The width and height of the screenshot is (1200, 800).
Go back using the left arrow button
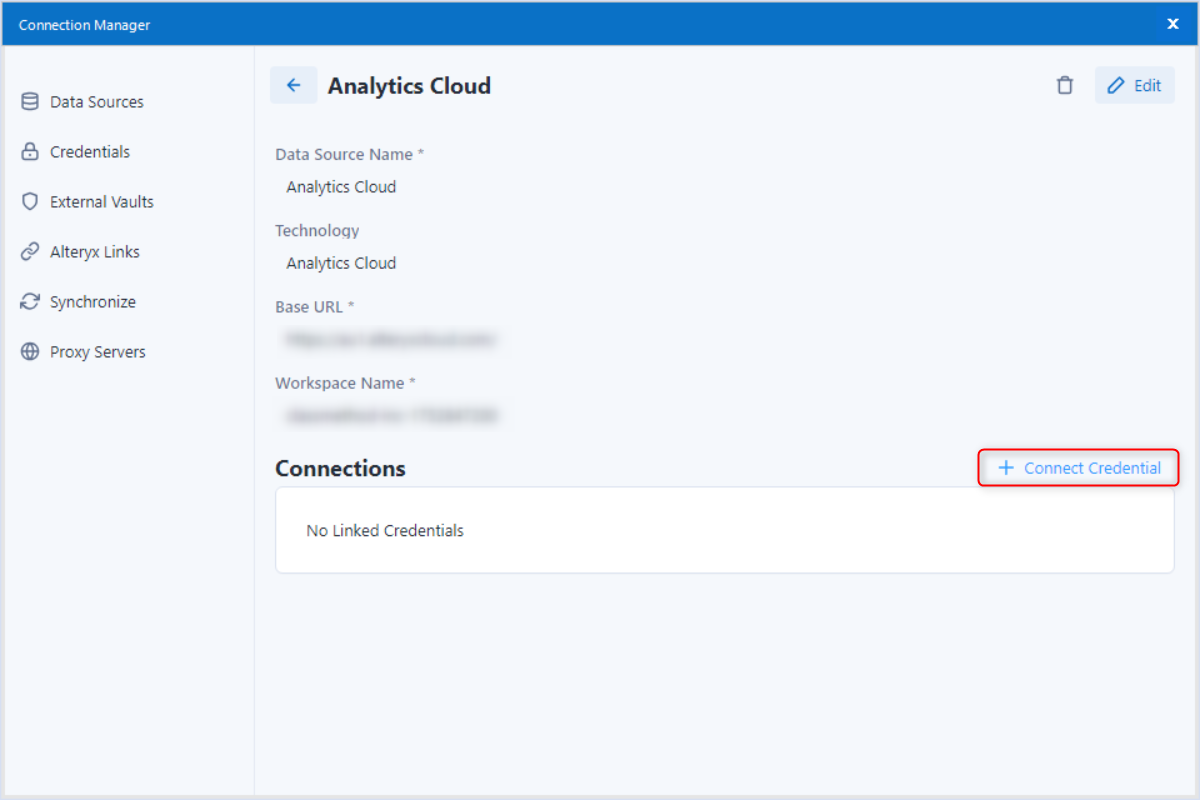pyautogui.click(x=293, y=86)
